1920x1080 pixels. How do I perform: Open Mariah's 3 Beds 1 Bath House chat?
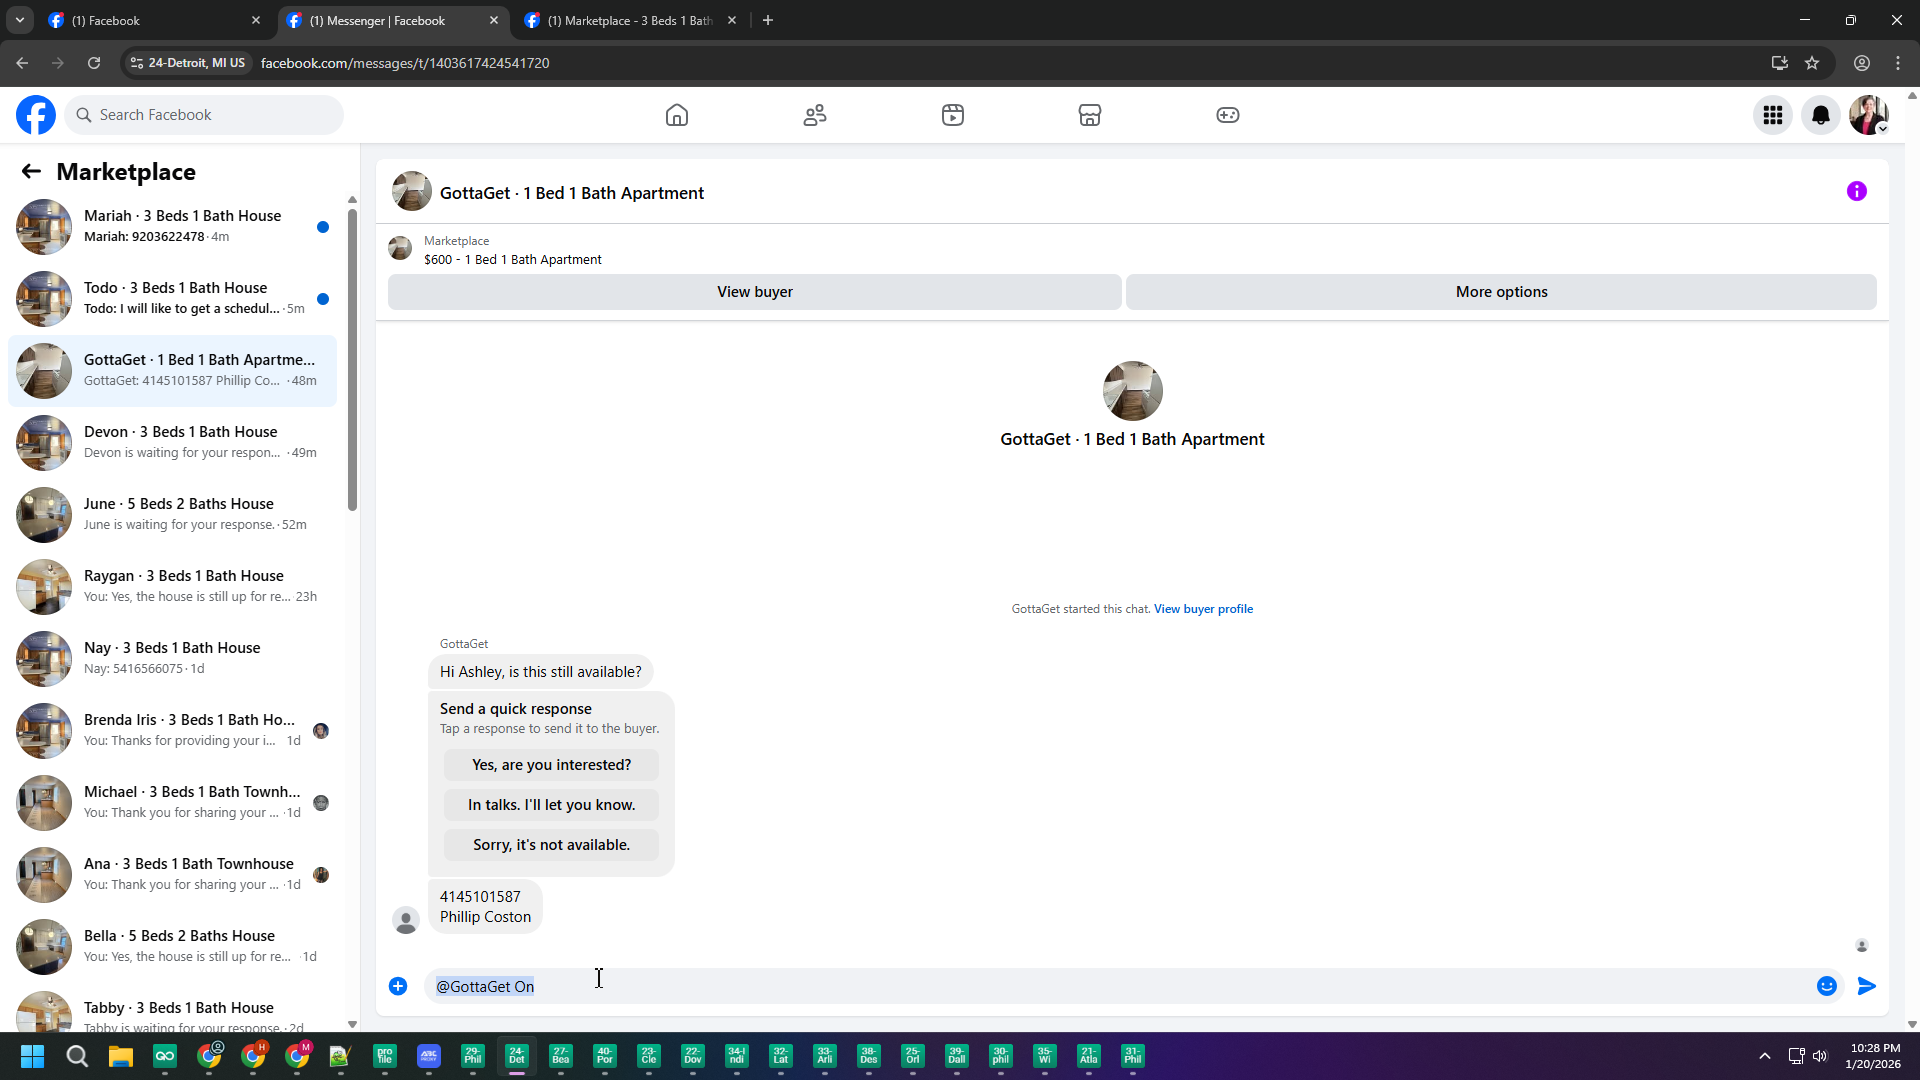pyautogui.click(x=172, y=227)
